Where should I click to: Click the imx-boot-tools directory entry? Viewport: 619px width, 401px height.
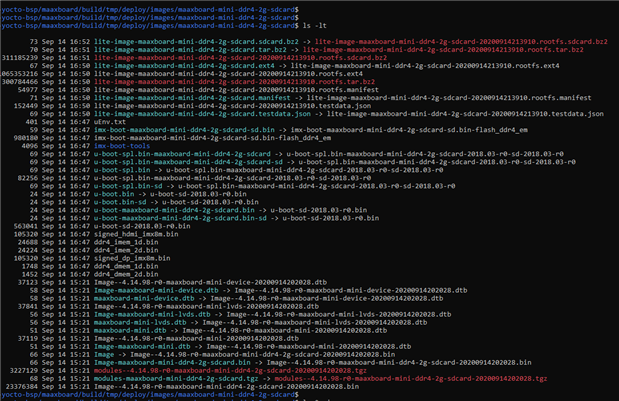(x=122, y=145)
